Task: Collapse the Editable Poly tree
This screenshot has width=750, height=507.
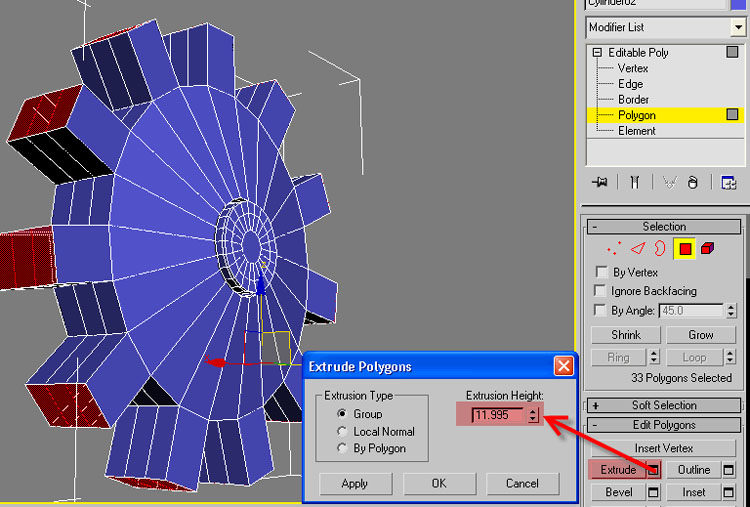Action: pyautogui.click(x=597, y=52)
